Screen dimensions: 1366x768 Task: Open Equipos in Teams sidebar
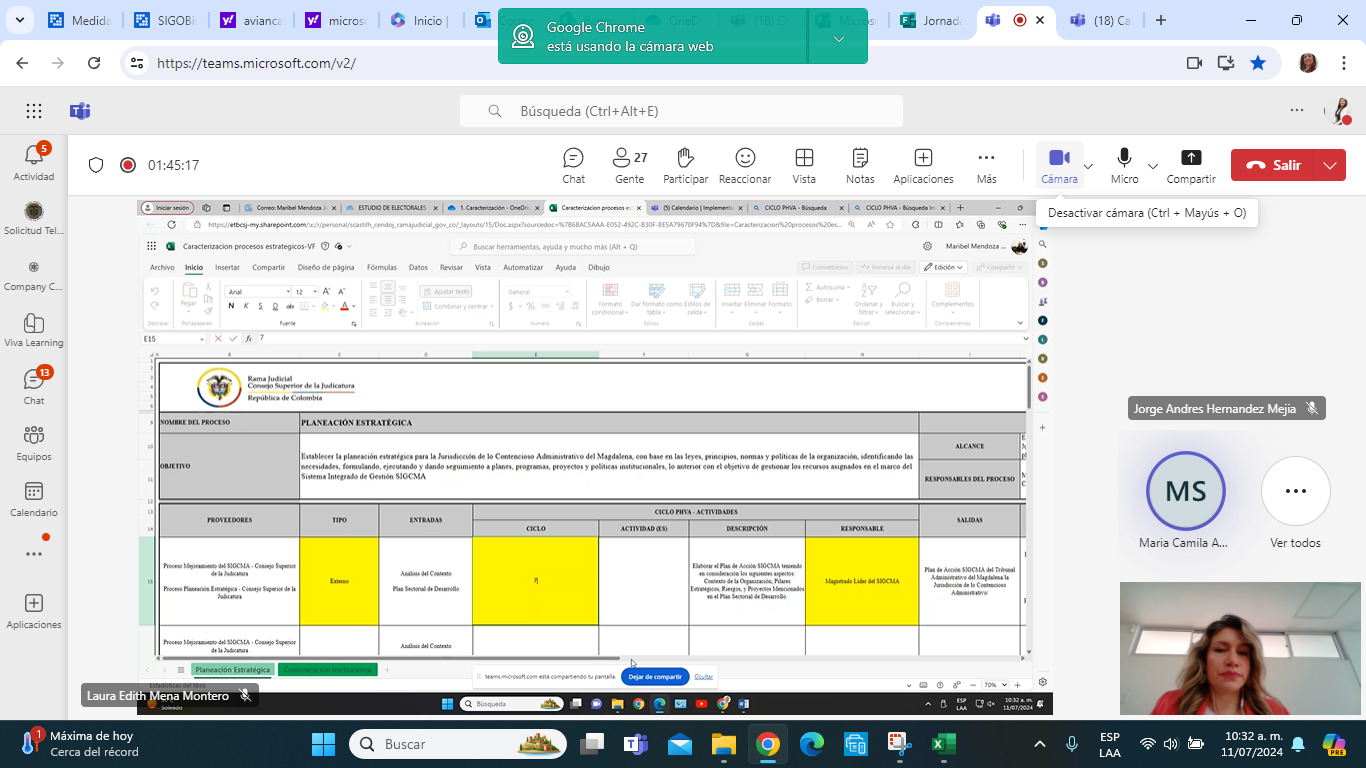pos(34,442)
